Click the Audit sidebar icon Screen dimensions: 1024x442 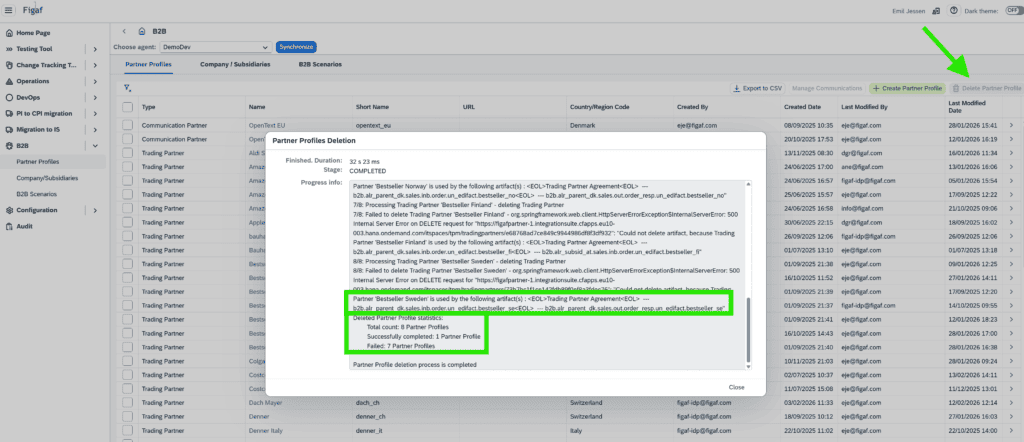[9, 227]
